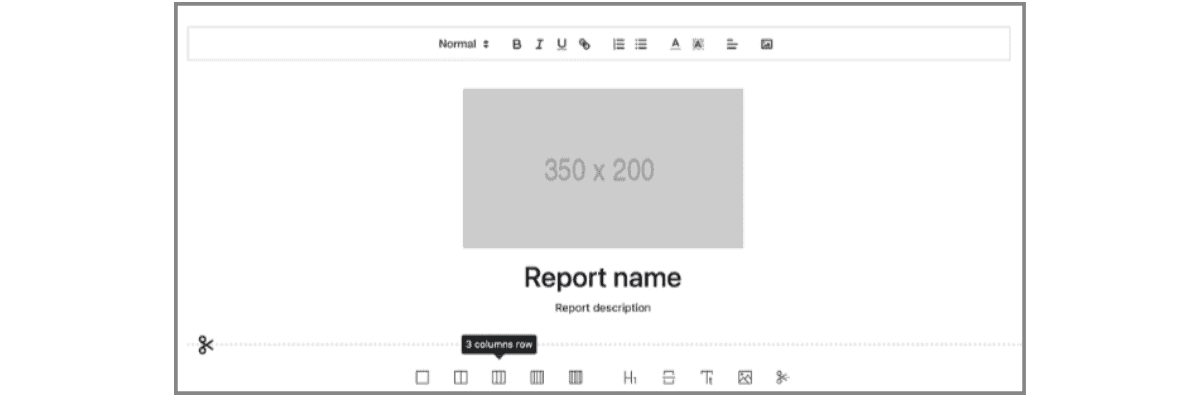Insert a text block
This screenshot has width=1200, height=398.
pos(707,377)
